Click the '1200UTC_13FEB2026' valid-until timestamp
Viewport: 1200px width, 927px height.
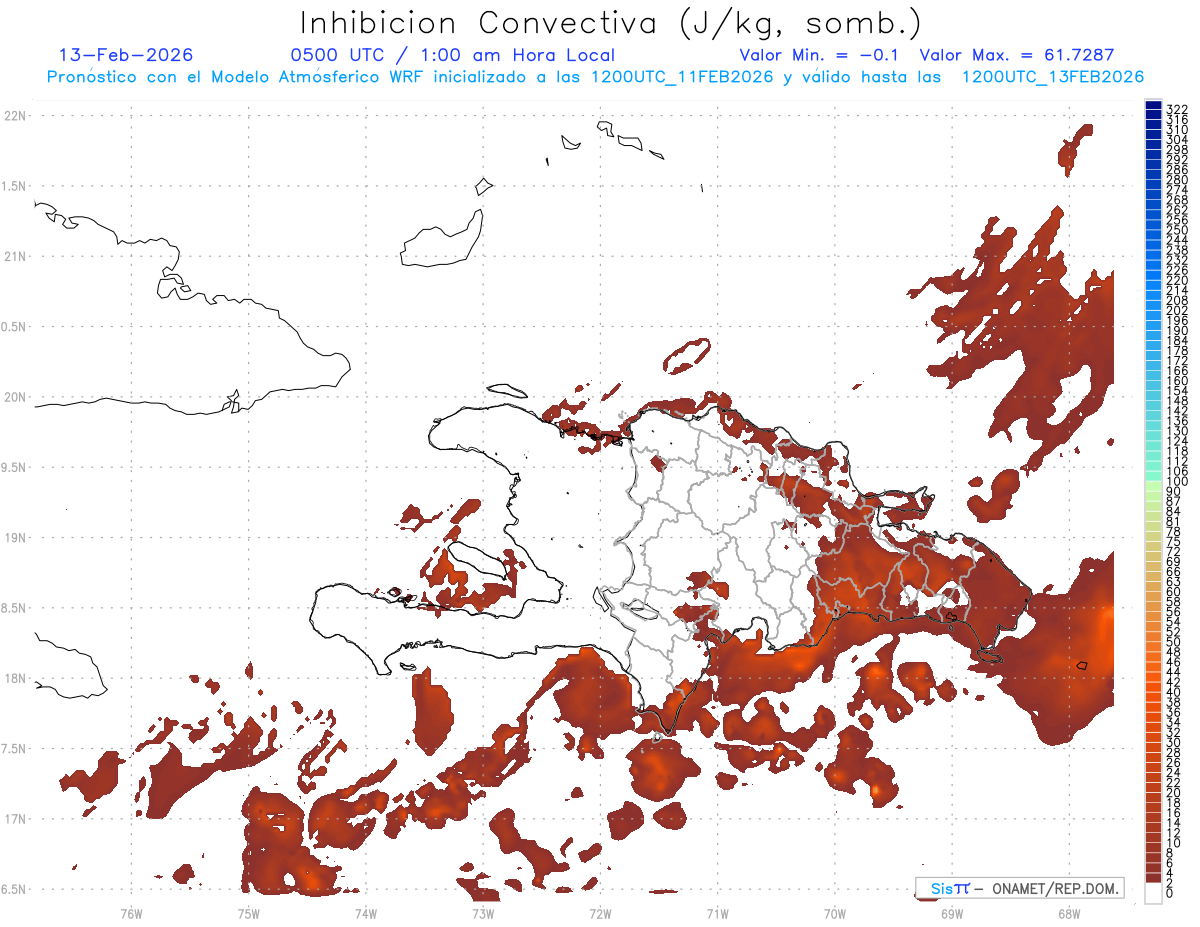pos(1052,77)
